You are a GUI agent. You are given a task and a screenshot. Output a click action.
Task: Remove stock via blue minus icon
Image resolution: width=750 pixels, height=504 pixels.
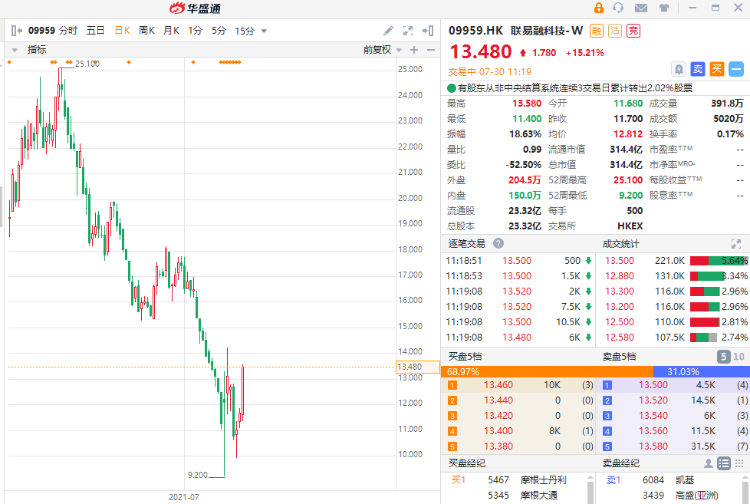pyautogui.click(x=736, y=69)
